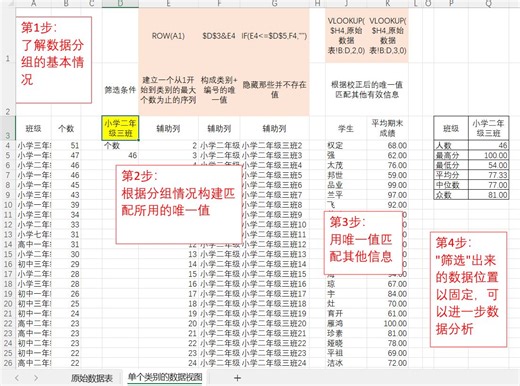Click the 高中一年 cell in row 14
This screenshot has height=386, width=520.
click(x=33, y=244)
